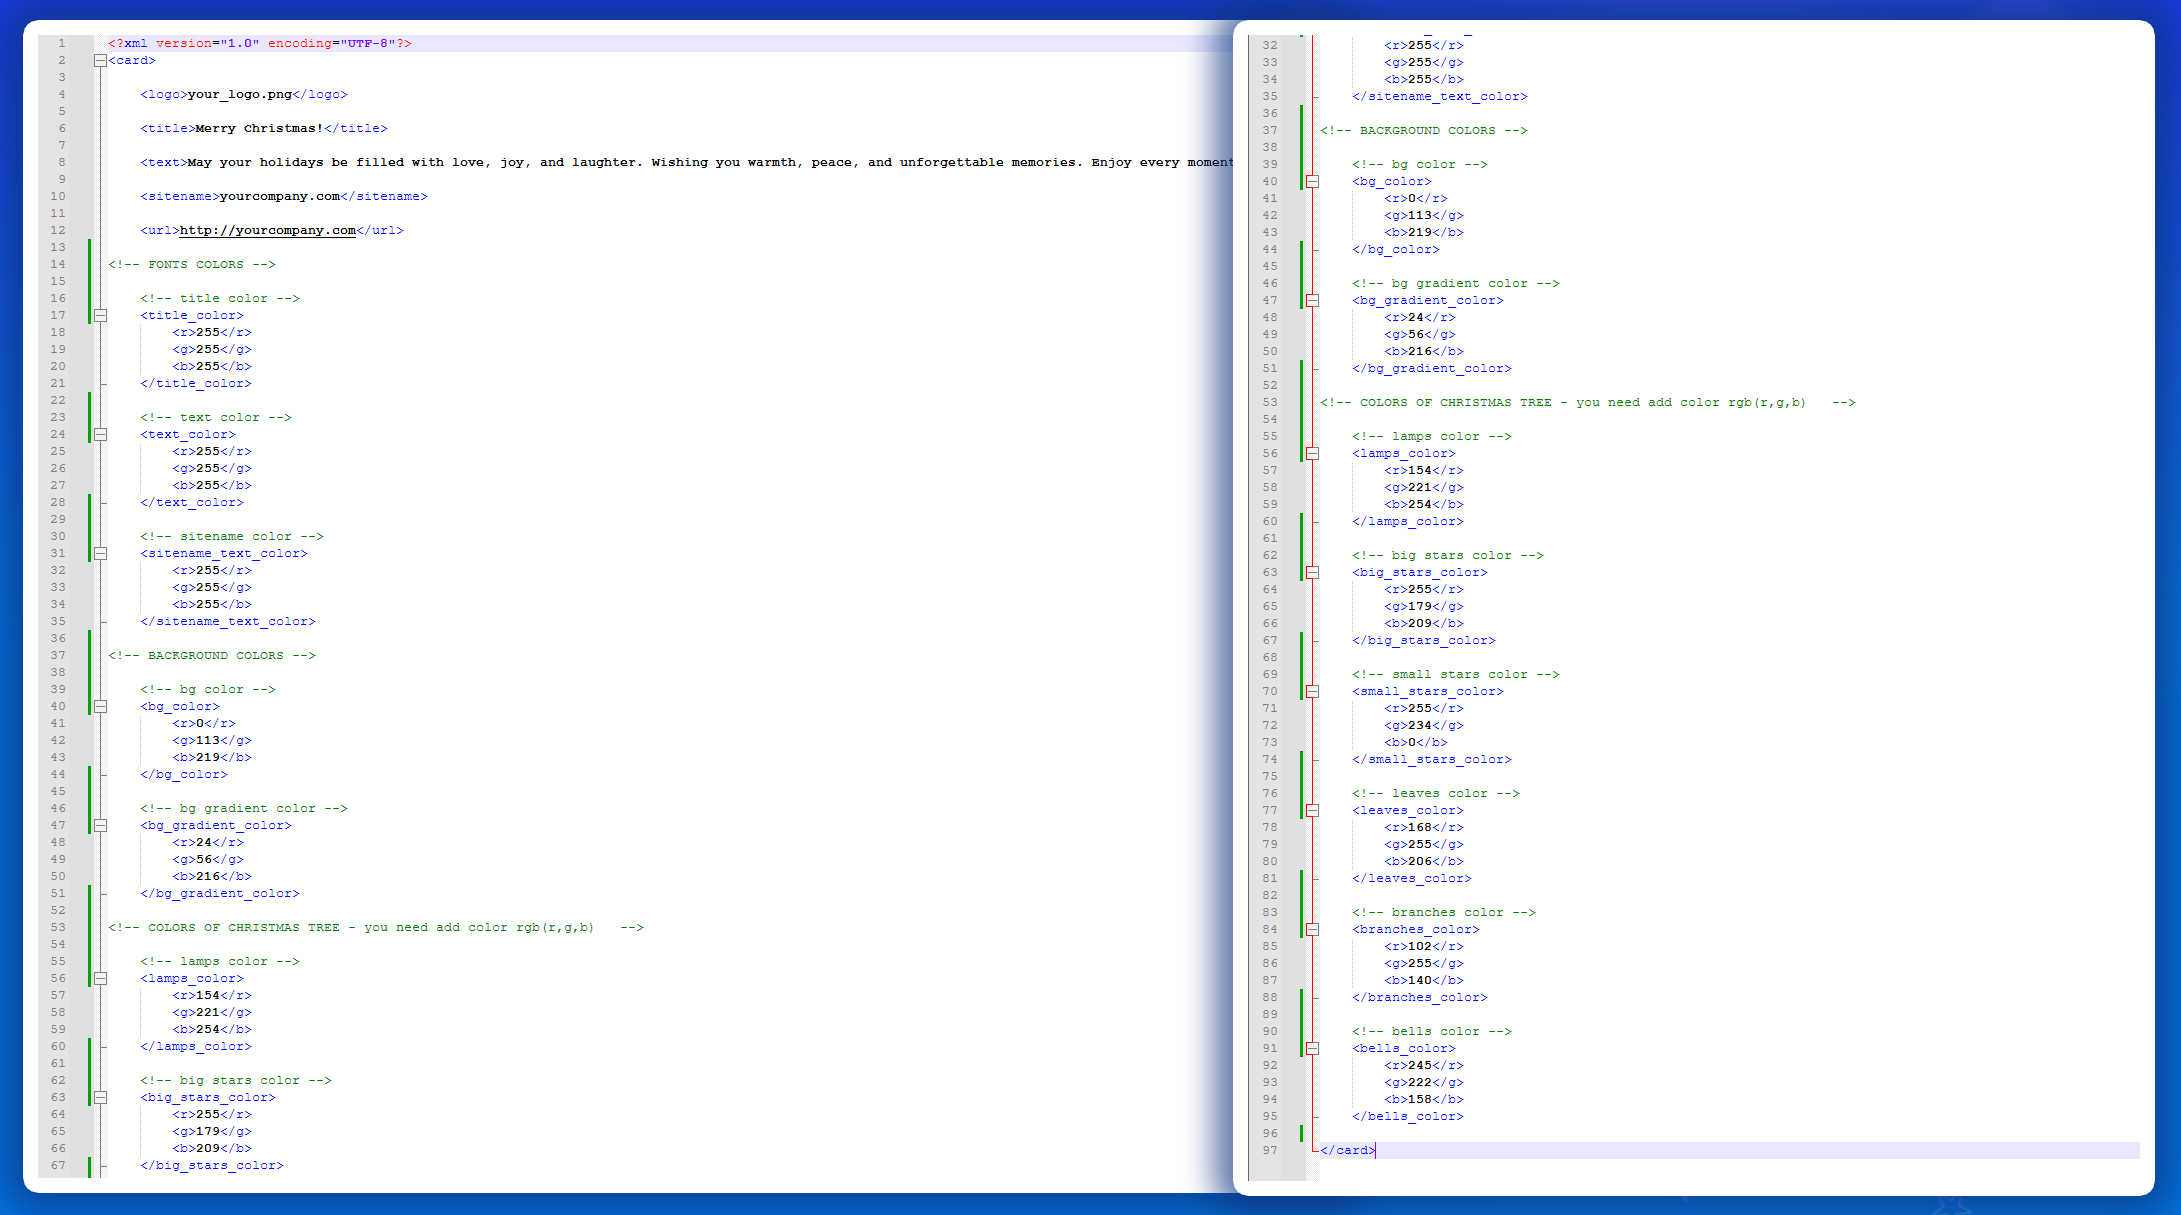Collapse the title_color block fold marker
Screen dimensions: 2181x1215
pyautogui.click(x=100, y=316)
